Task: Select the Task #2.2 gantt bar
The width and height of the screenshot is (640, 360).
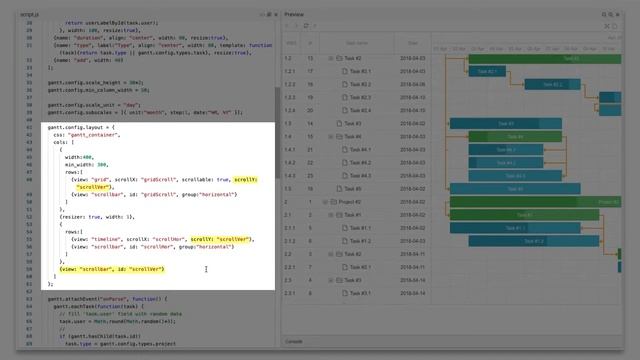Action: (x=553, y=84)
